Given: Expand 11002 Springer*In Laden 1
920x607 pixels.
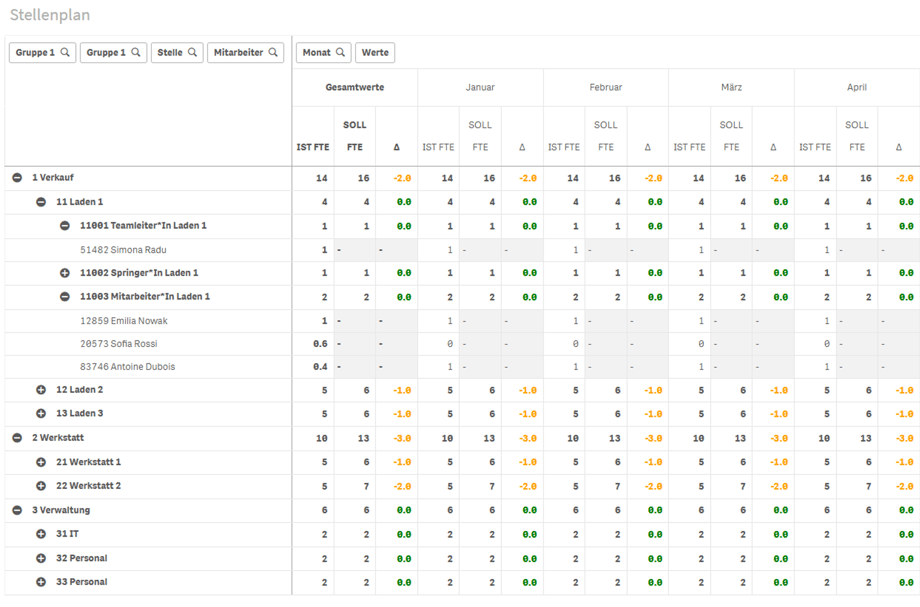Looking at the screenshot, I should point(65,273).
